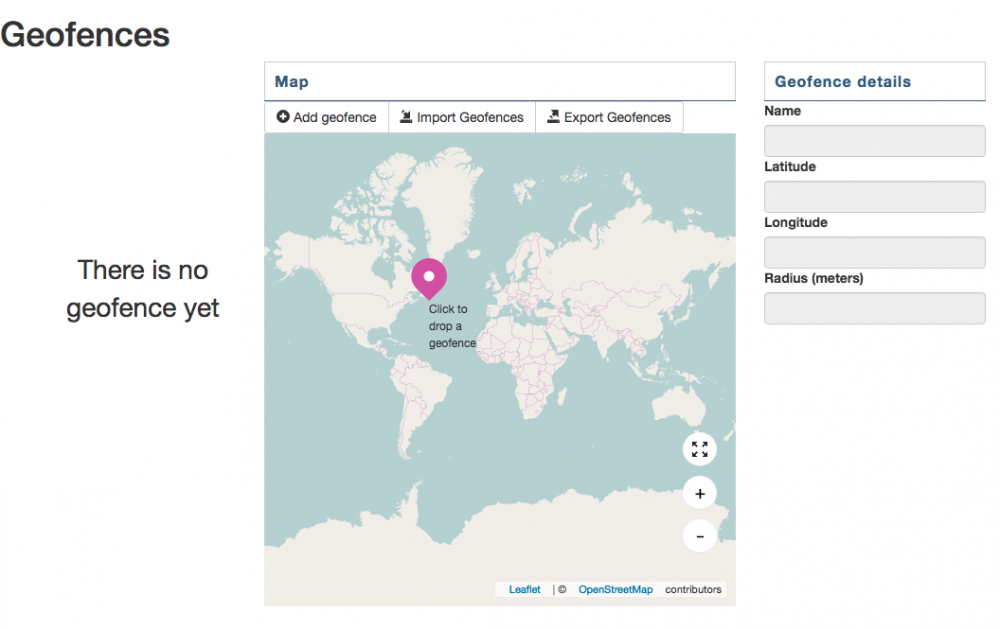
Task: Click the Add geofence button
Action: (327, 117)
